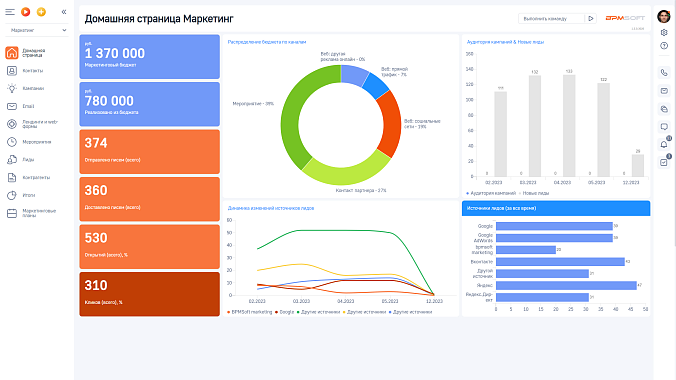Open the lead source dynamics chart title
The image size is (676, 380).
coord(271,208)
